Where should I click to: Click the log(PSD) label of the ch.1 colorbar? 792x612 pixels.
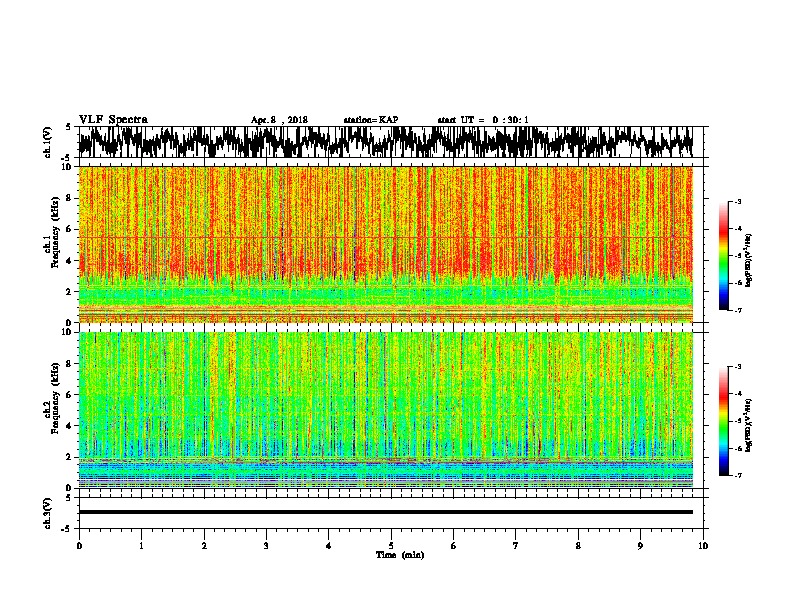click(749, 260)
